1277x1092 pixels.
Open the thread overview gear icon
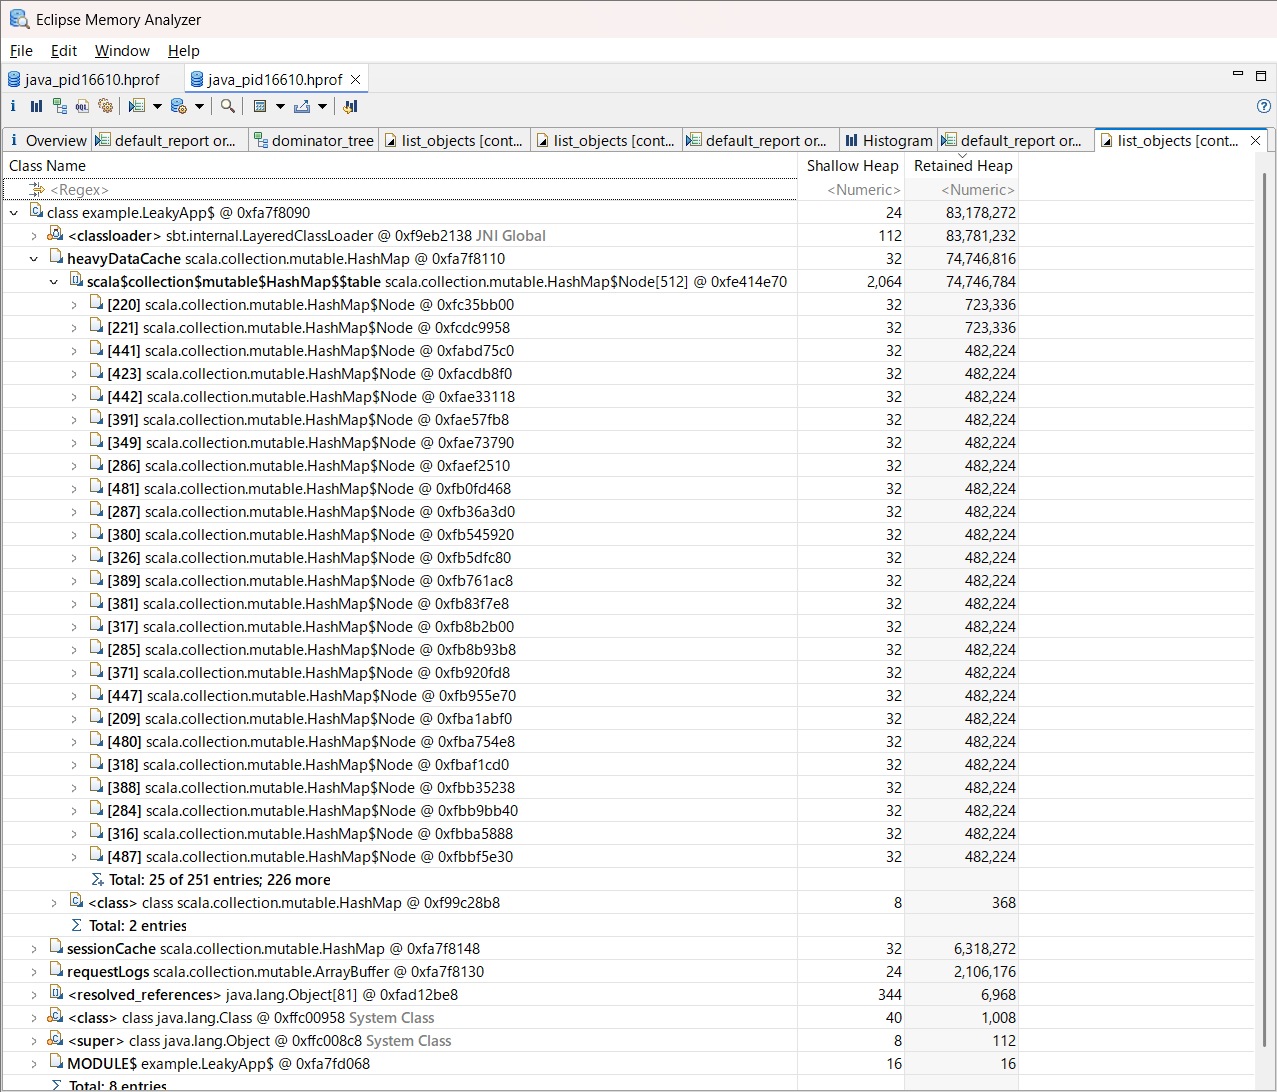pyautogui.click(x=105, y=106)
